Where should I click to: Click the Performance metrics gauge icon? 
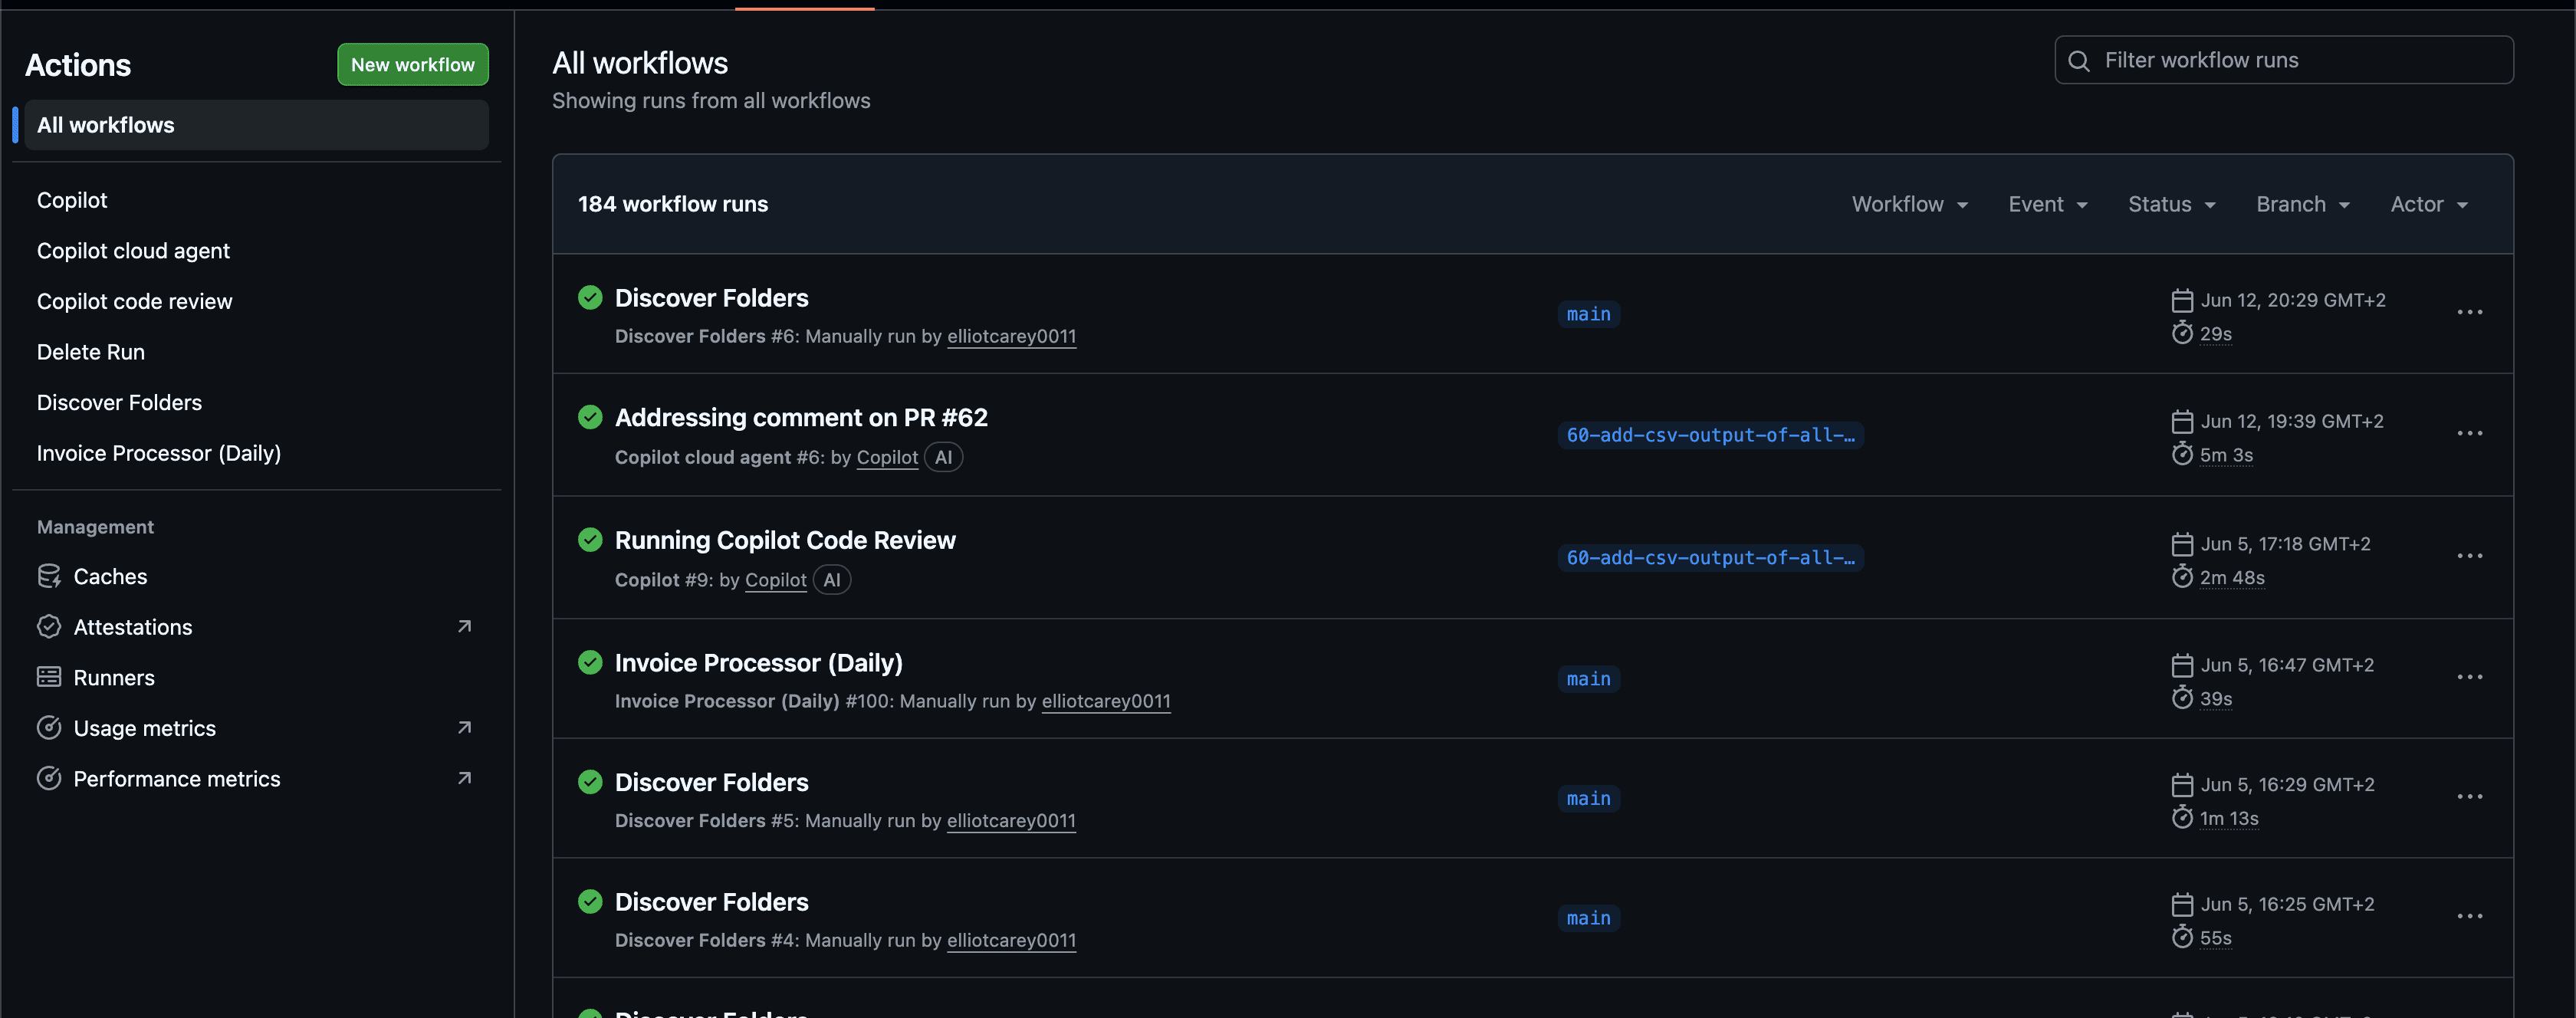click(x=49, y=779)
